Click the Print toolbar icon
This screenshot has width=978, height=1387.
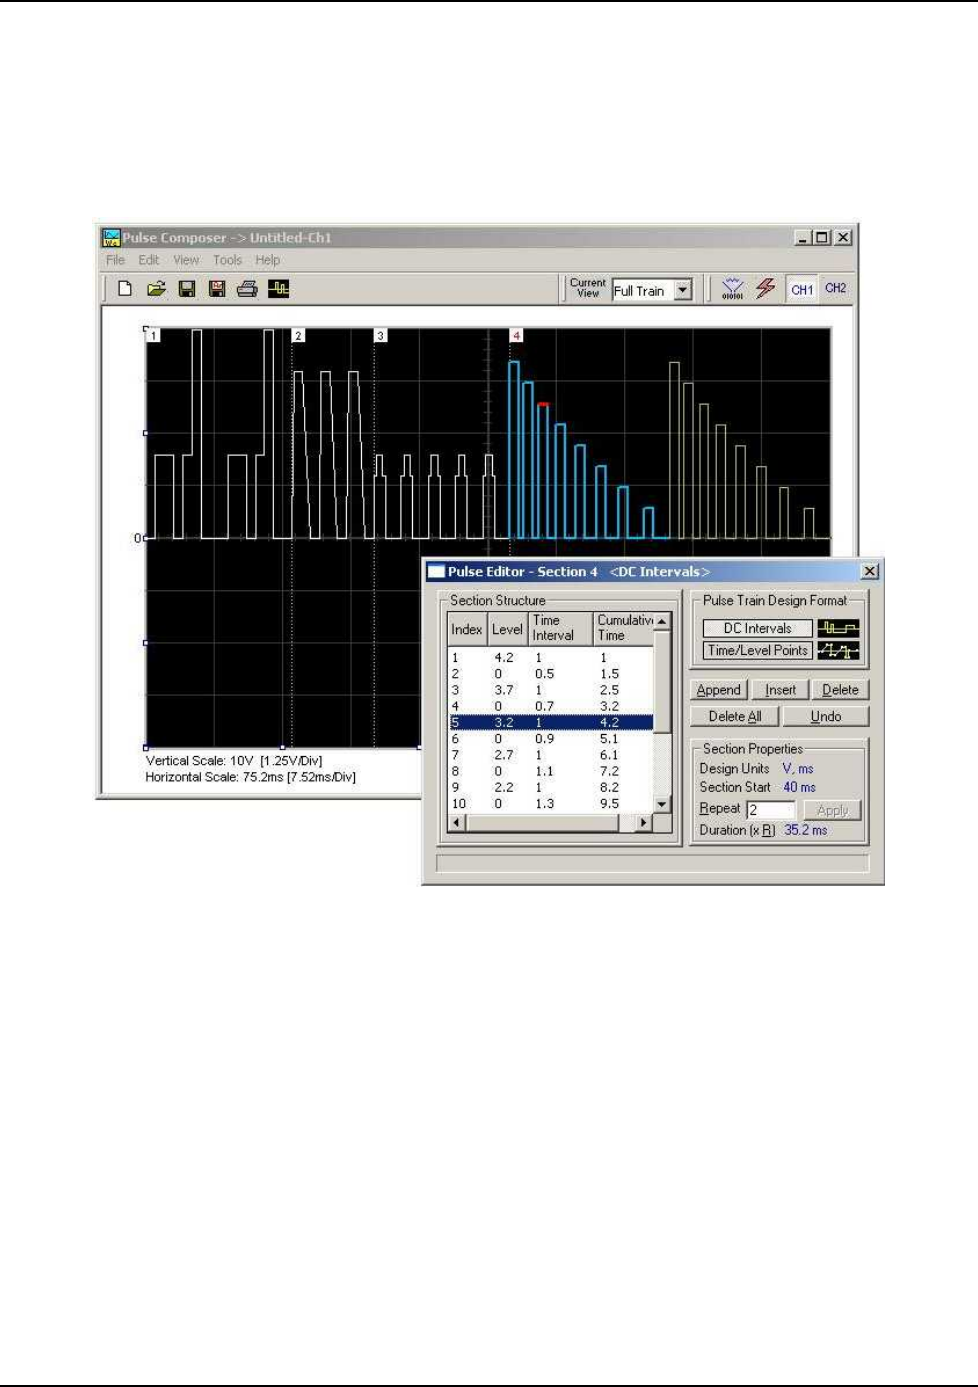[247, 289]
